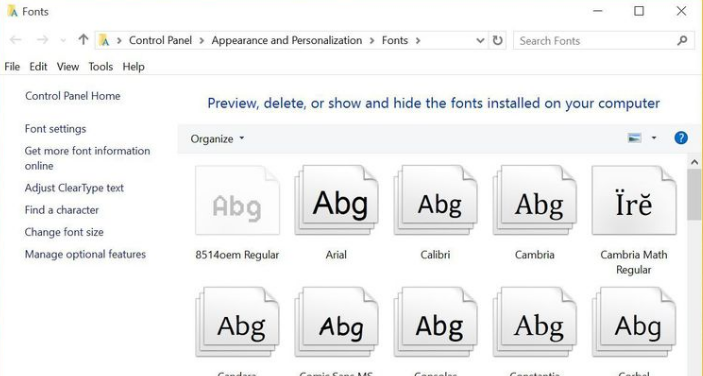Select the Comic Sans MS font icon

pyautogui.click(x=336, y=322)
